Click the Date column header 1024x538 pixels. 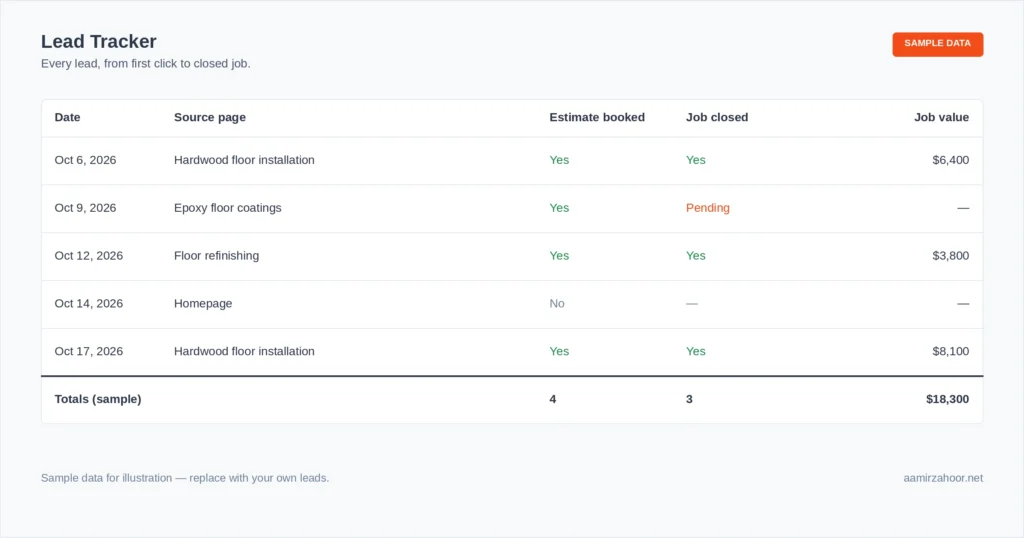coord(67,118)
